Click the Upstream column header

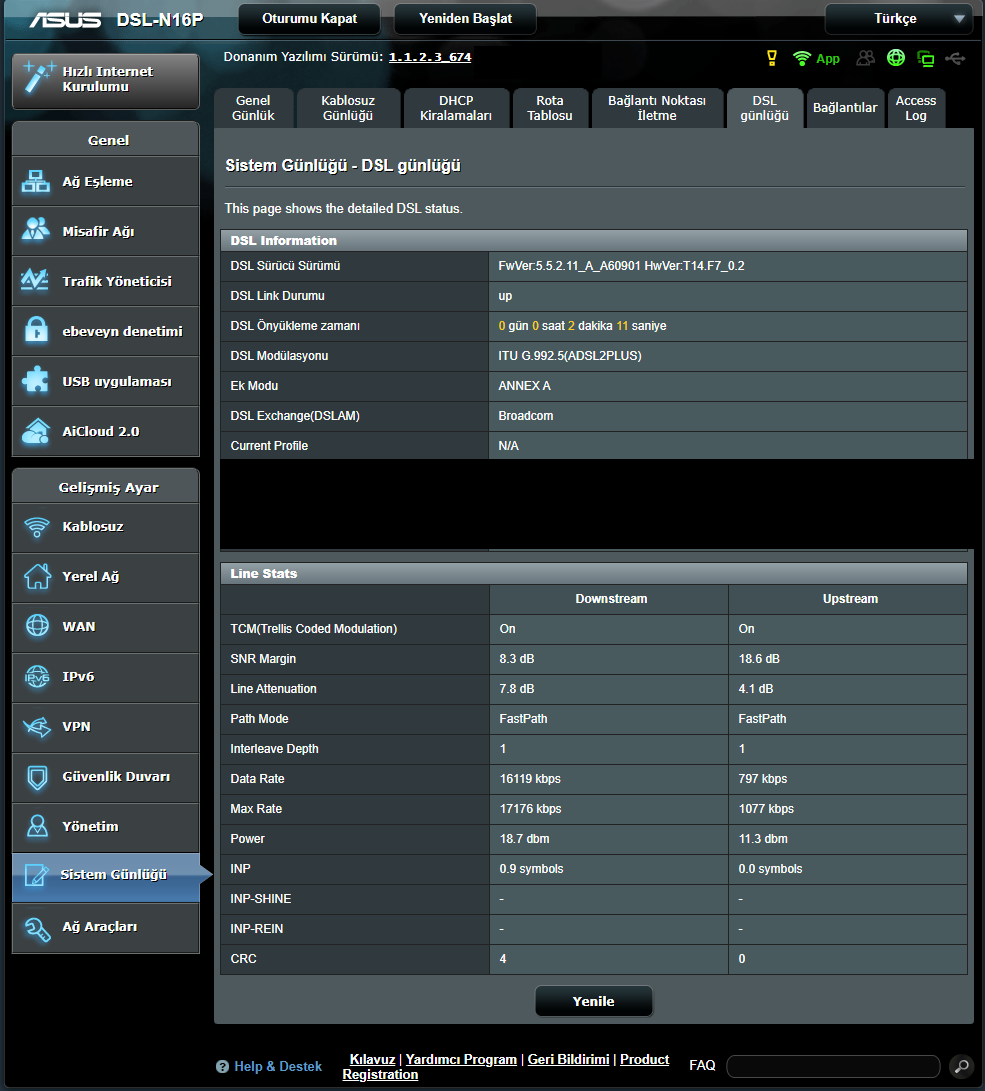click(850, 599)
